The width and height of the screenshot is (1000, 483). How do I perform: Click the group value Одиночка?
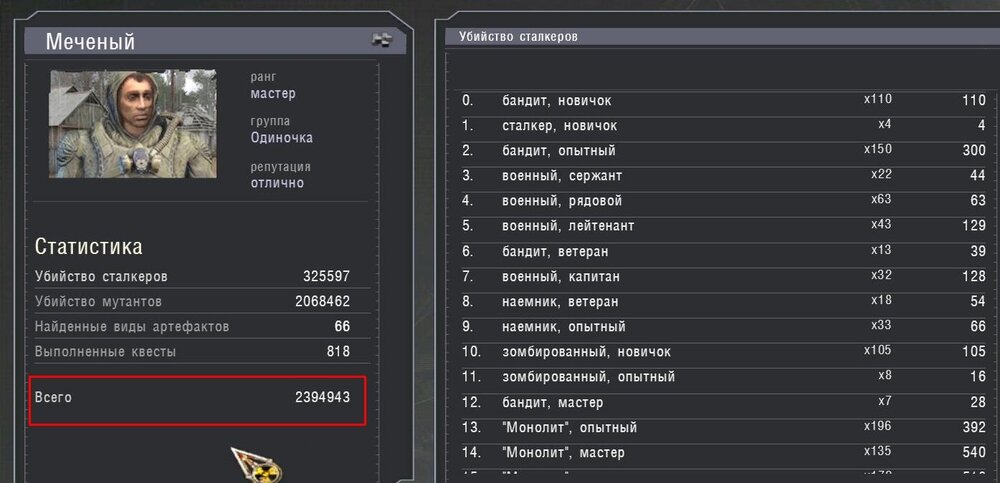point(281,138)
